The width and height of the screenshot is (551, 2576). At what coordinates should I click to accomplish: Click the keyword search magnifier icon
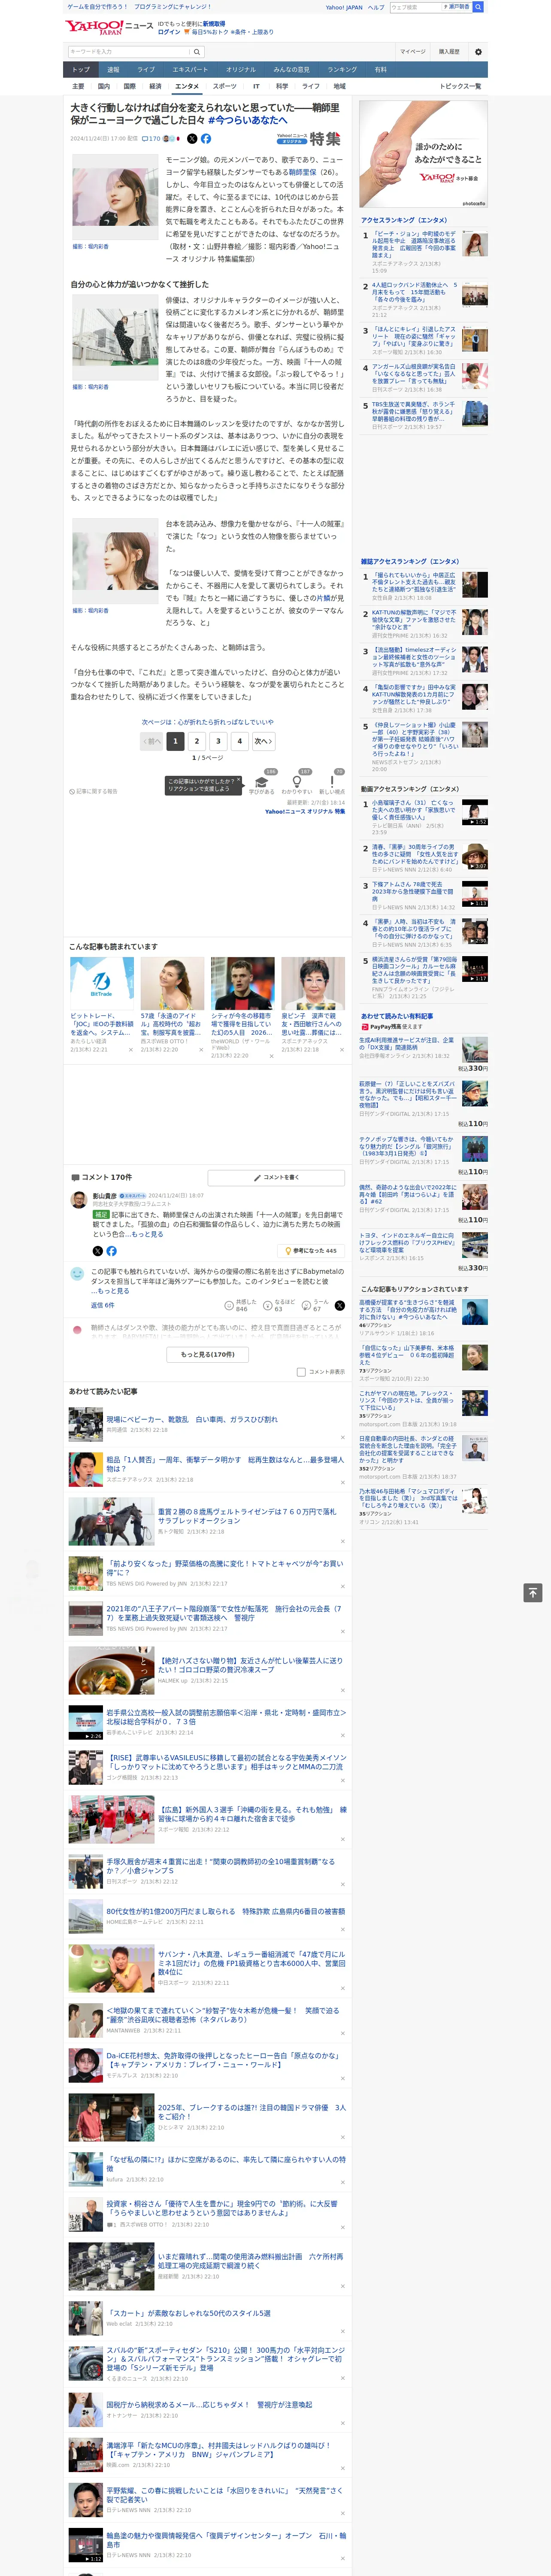[x=197, y=52]
